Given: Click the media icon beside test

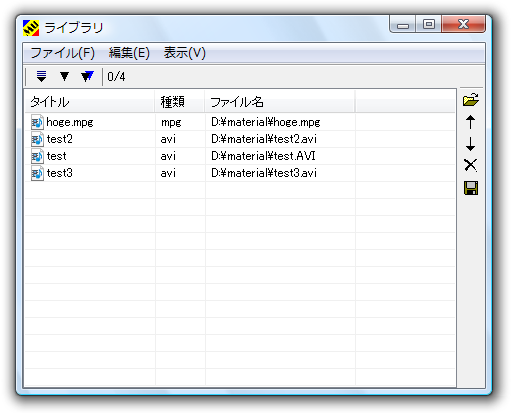Looking at the screenshot, I should tap(37, 156).
